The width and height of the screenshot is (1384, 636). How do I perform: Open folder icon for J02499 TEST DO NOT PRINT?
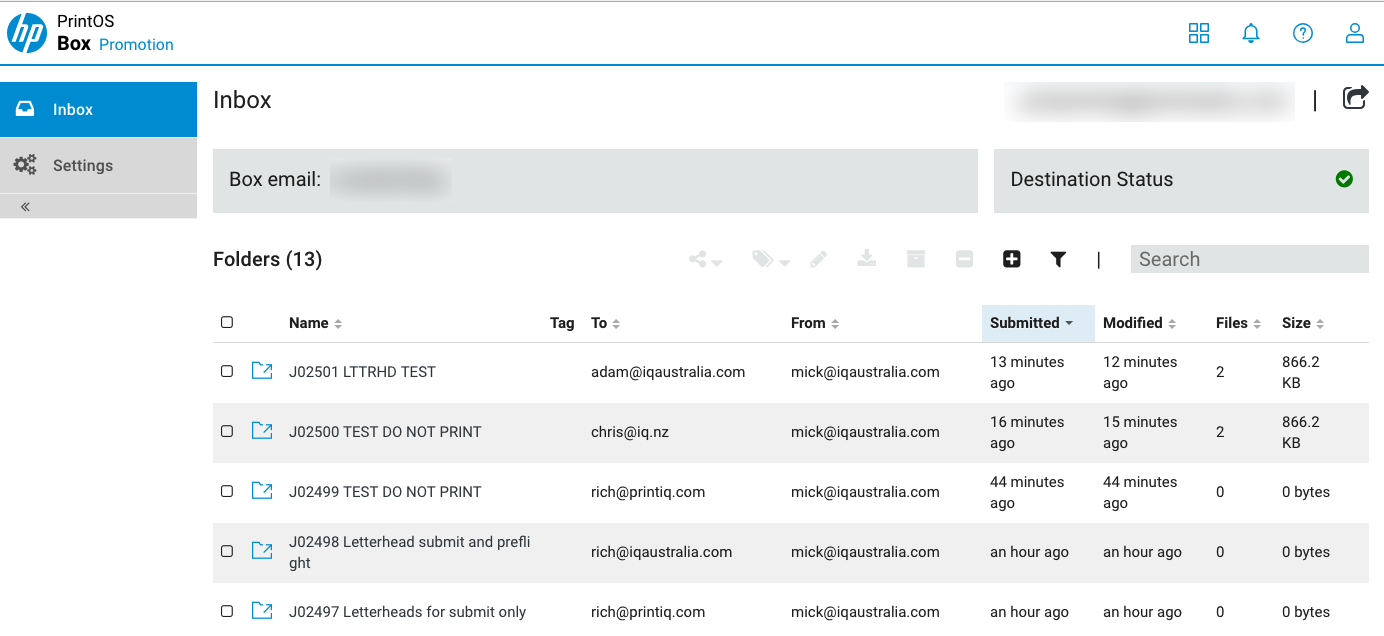point(262,491)
